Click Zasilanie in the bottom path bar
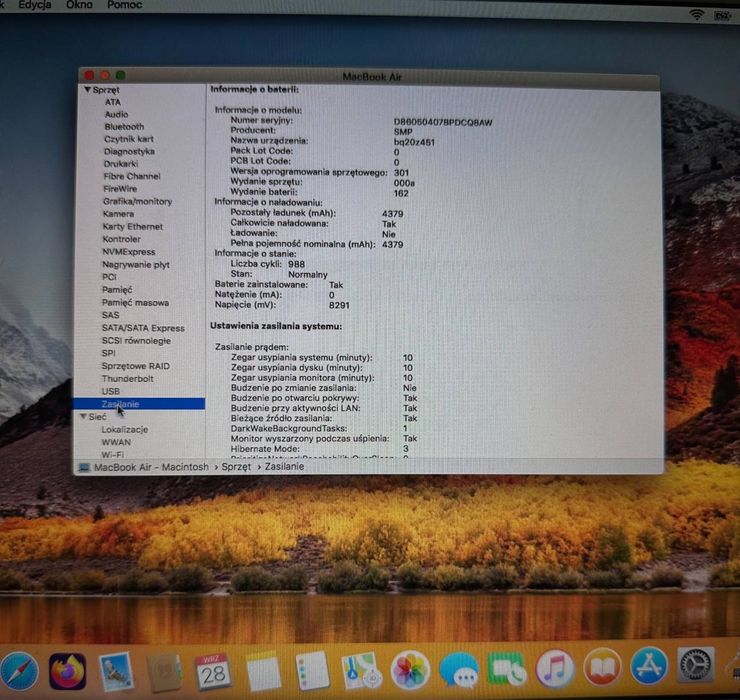Image resolution: width=740 pixels, height=700 pixels. pyautogui.click(x=284, y=466)
